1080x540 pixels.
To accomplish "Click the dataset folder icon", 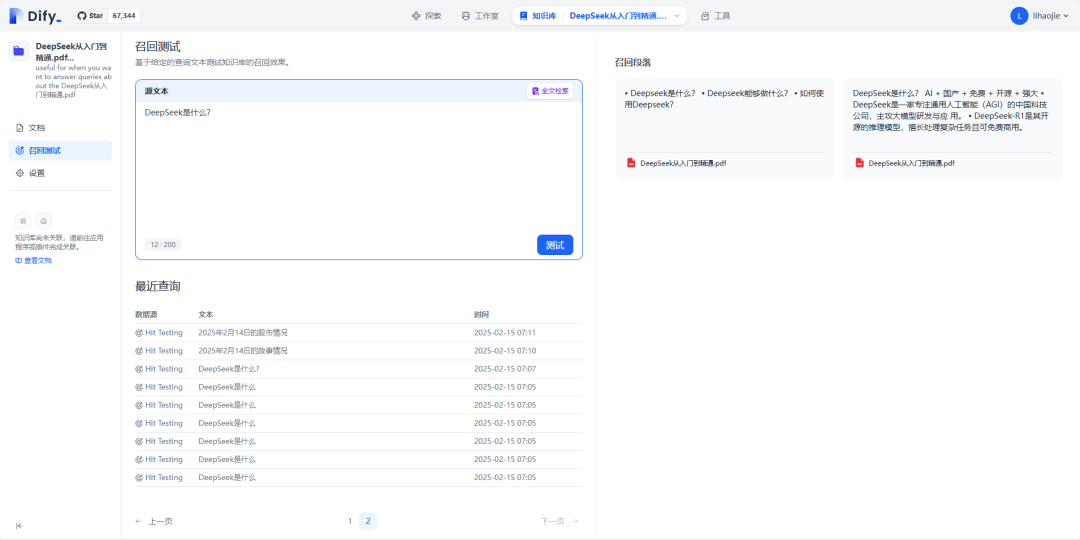I will (x=19, y=51).
